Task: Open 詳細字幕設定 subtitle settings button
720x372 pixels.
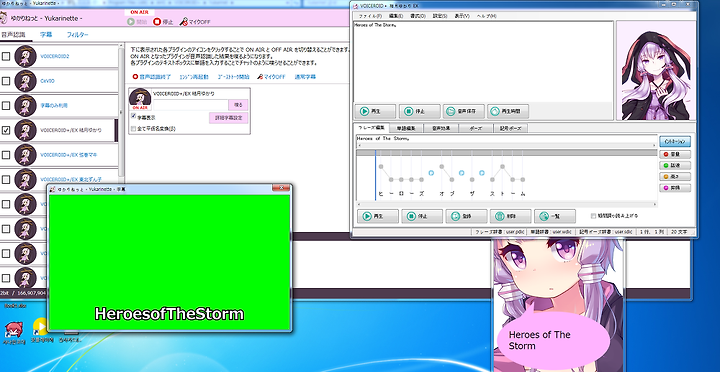Action: tap(229, 118)
